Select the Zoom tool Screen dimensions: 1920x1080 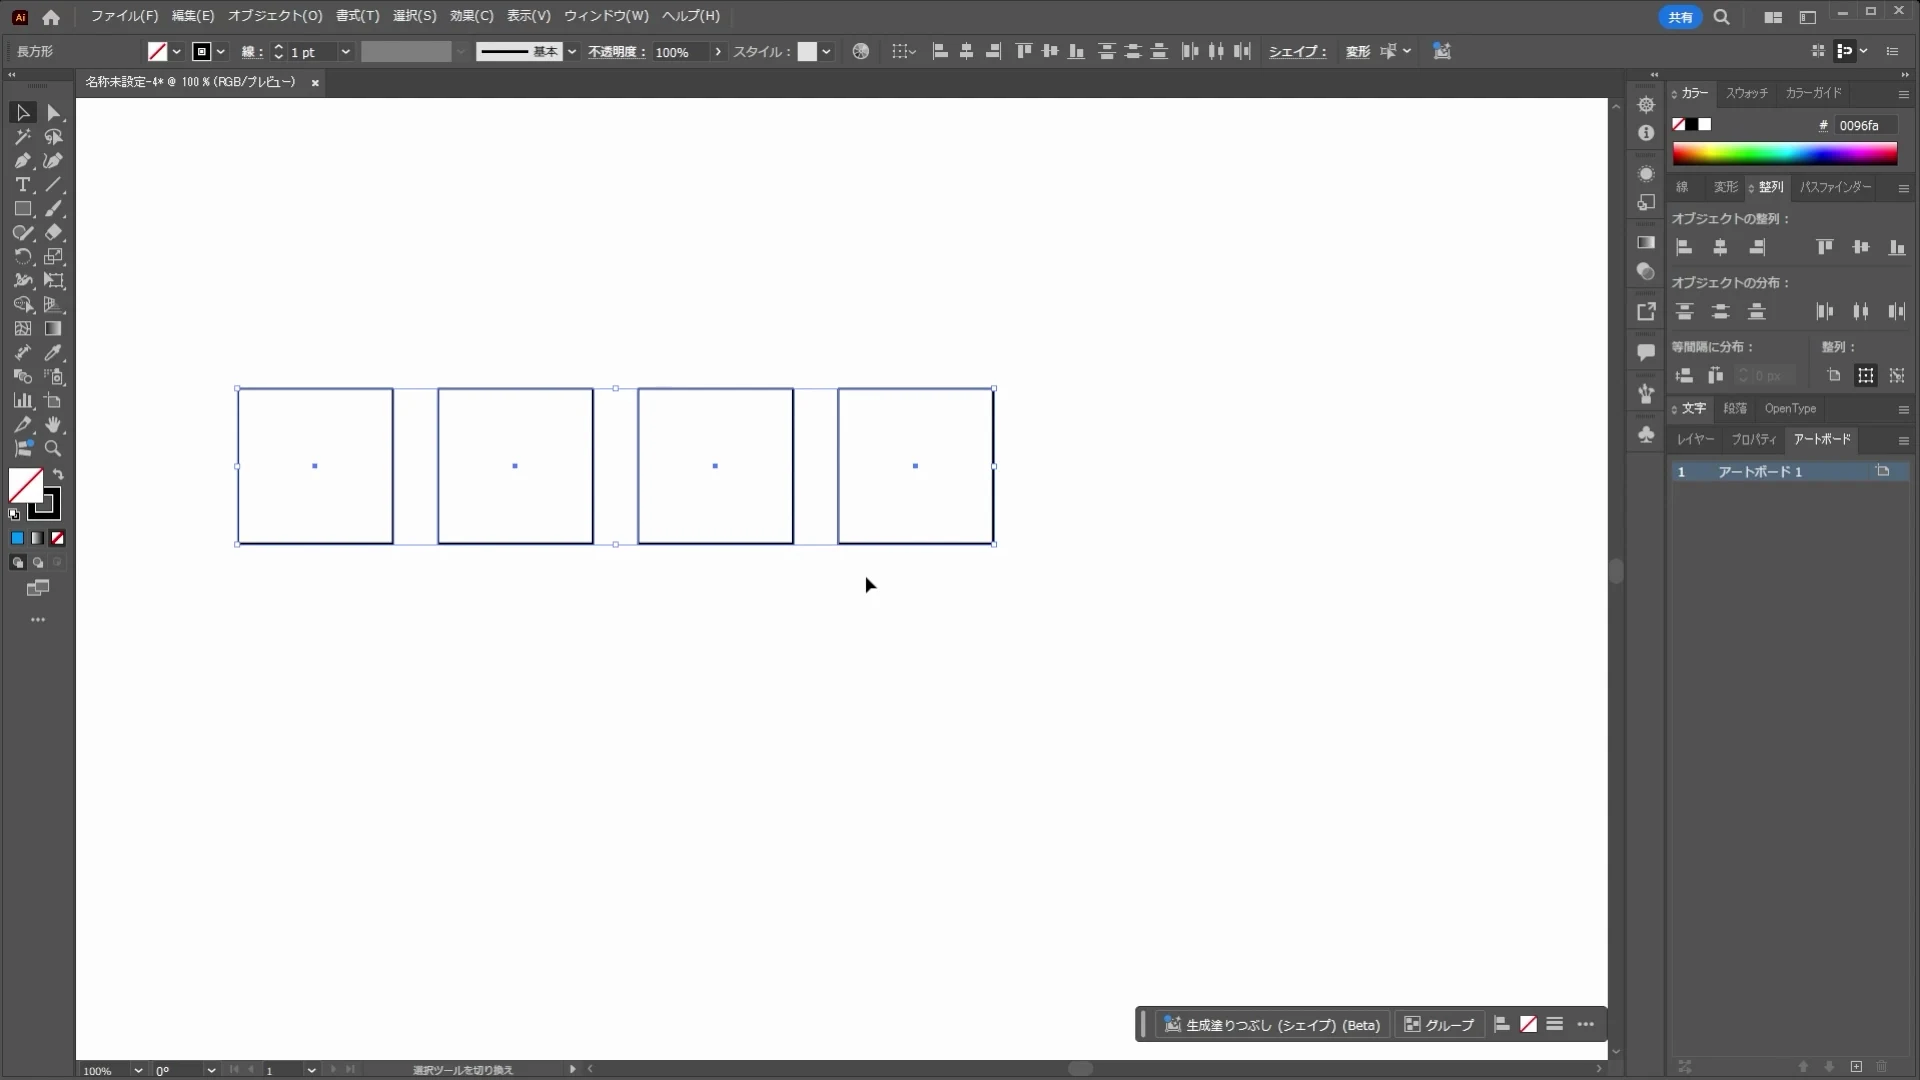54,449
